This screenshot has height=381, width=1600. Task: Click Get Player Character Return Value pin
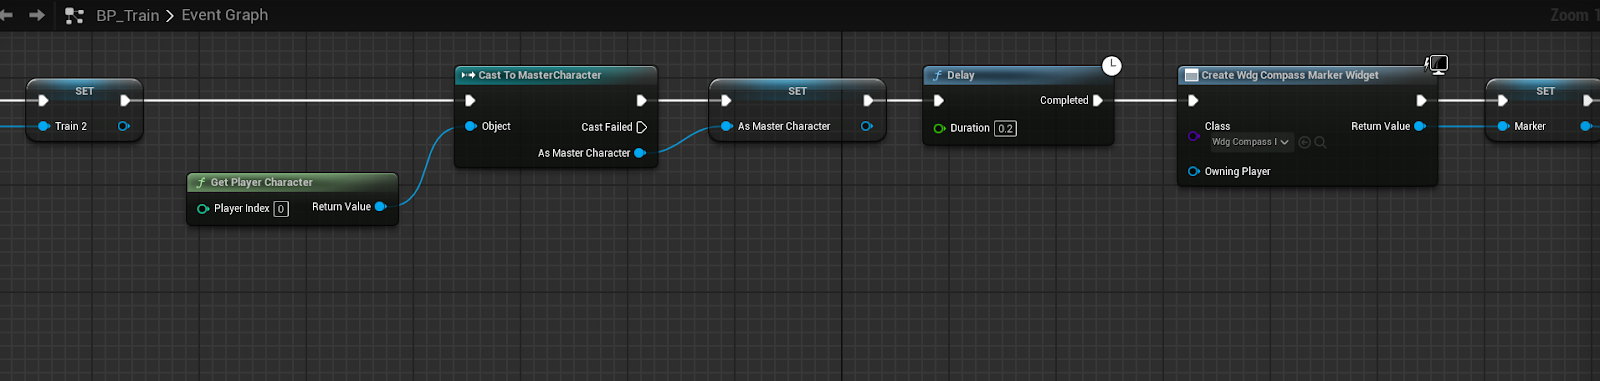point(381,207)
